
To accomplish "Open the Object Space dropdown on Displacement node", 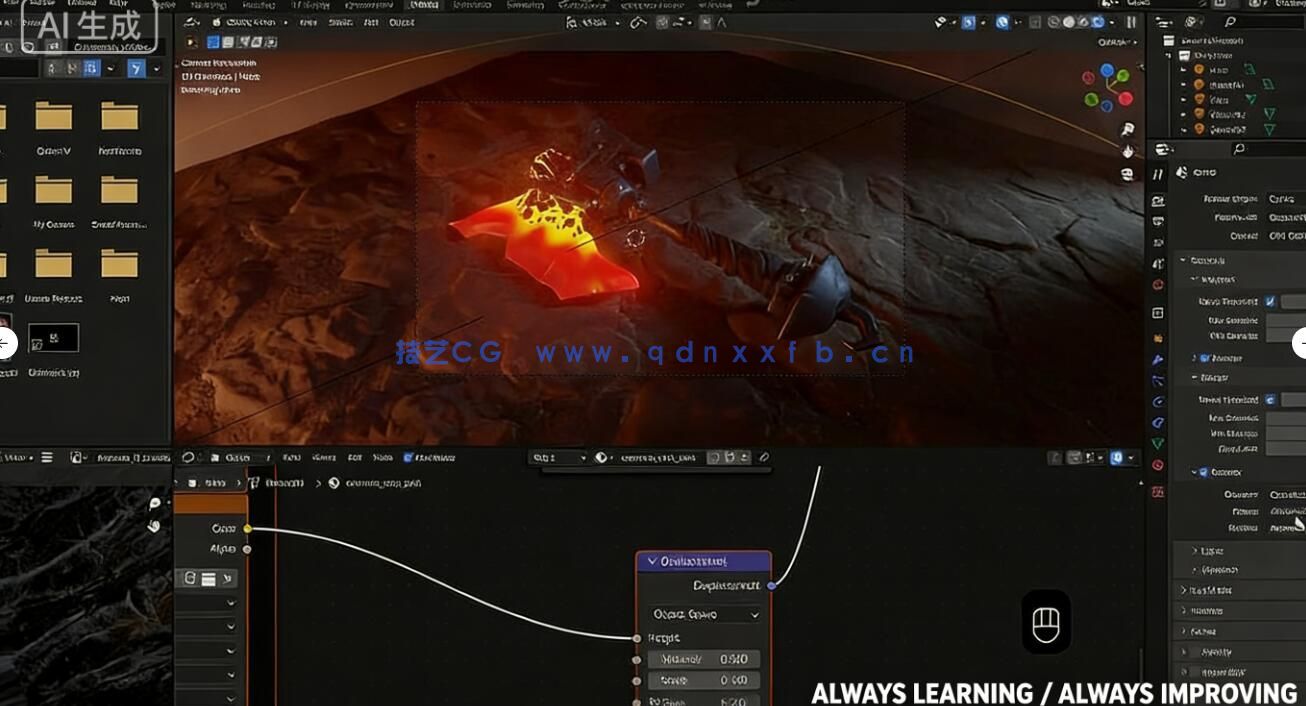I will 701,614.
